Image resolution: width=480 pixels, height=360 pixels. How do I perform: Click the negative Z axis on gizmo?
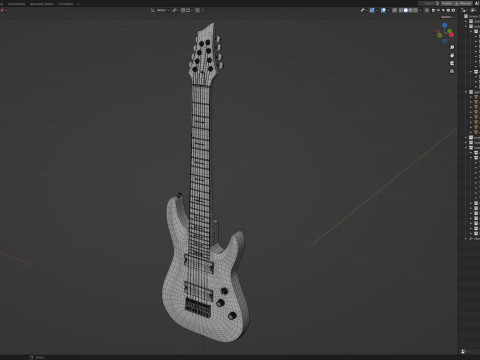tap(445, 41)
